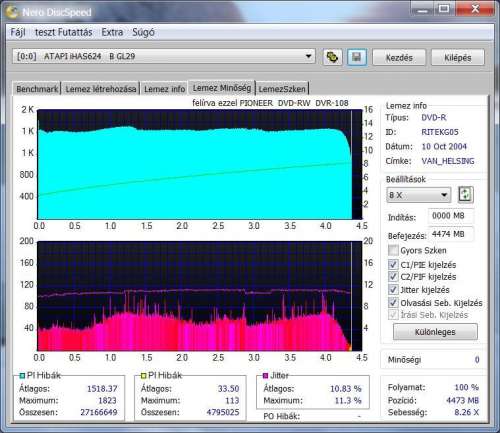Click the PI maximum value 1823

(x=107, y=400)
